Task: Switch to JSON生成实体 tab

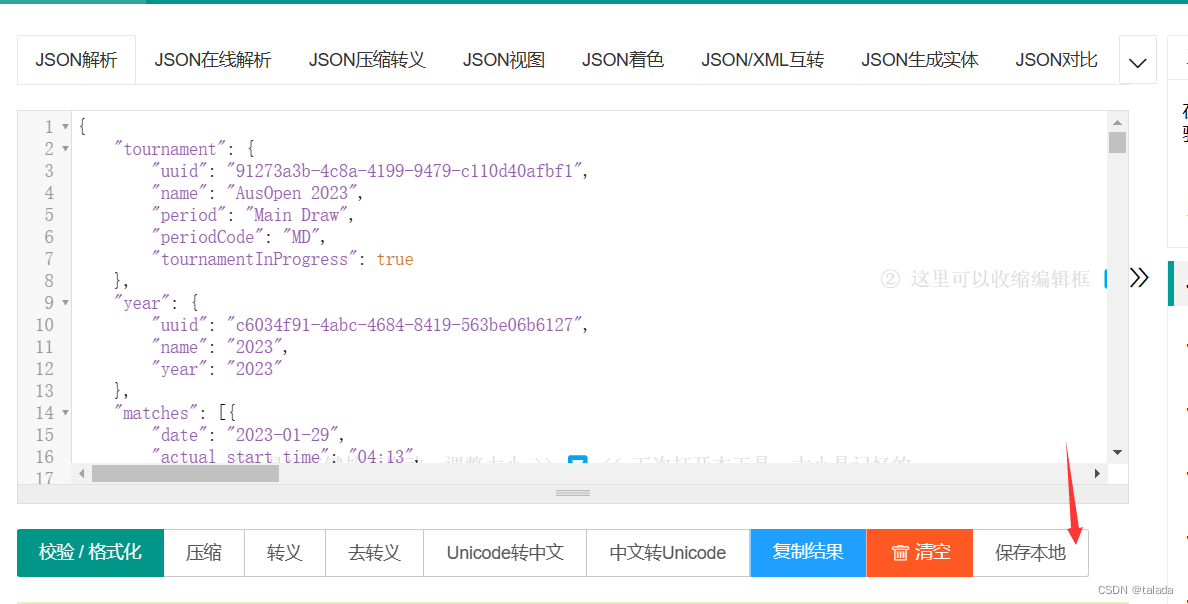Action: [920, 60]
